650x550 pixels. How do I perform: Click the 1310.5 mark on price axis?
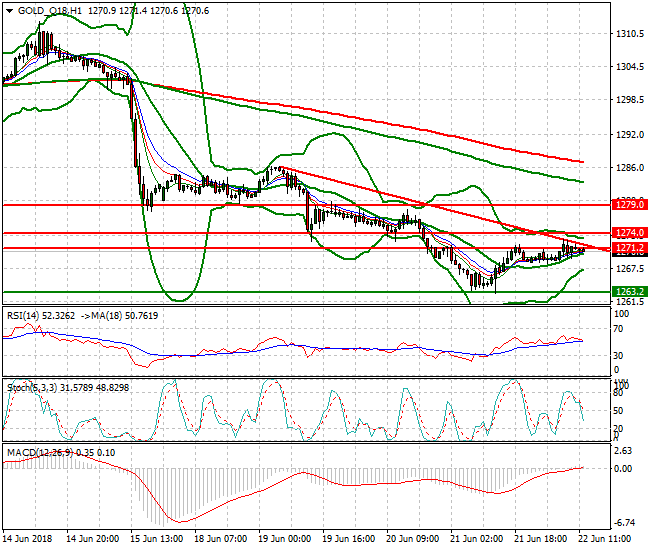point(627,34)
